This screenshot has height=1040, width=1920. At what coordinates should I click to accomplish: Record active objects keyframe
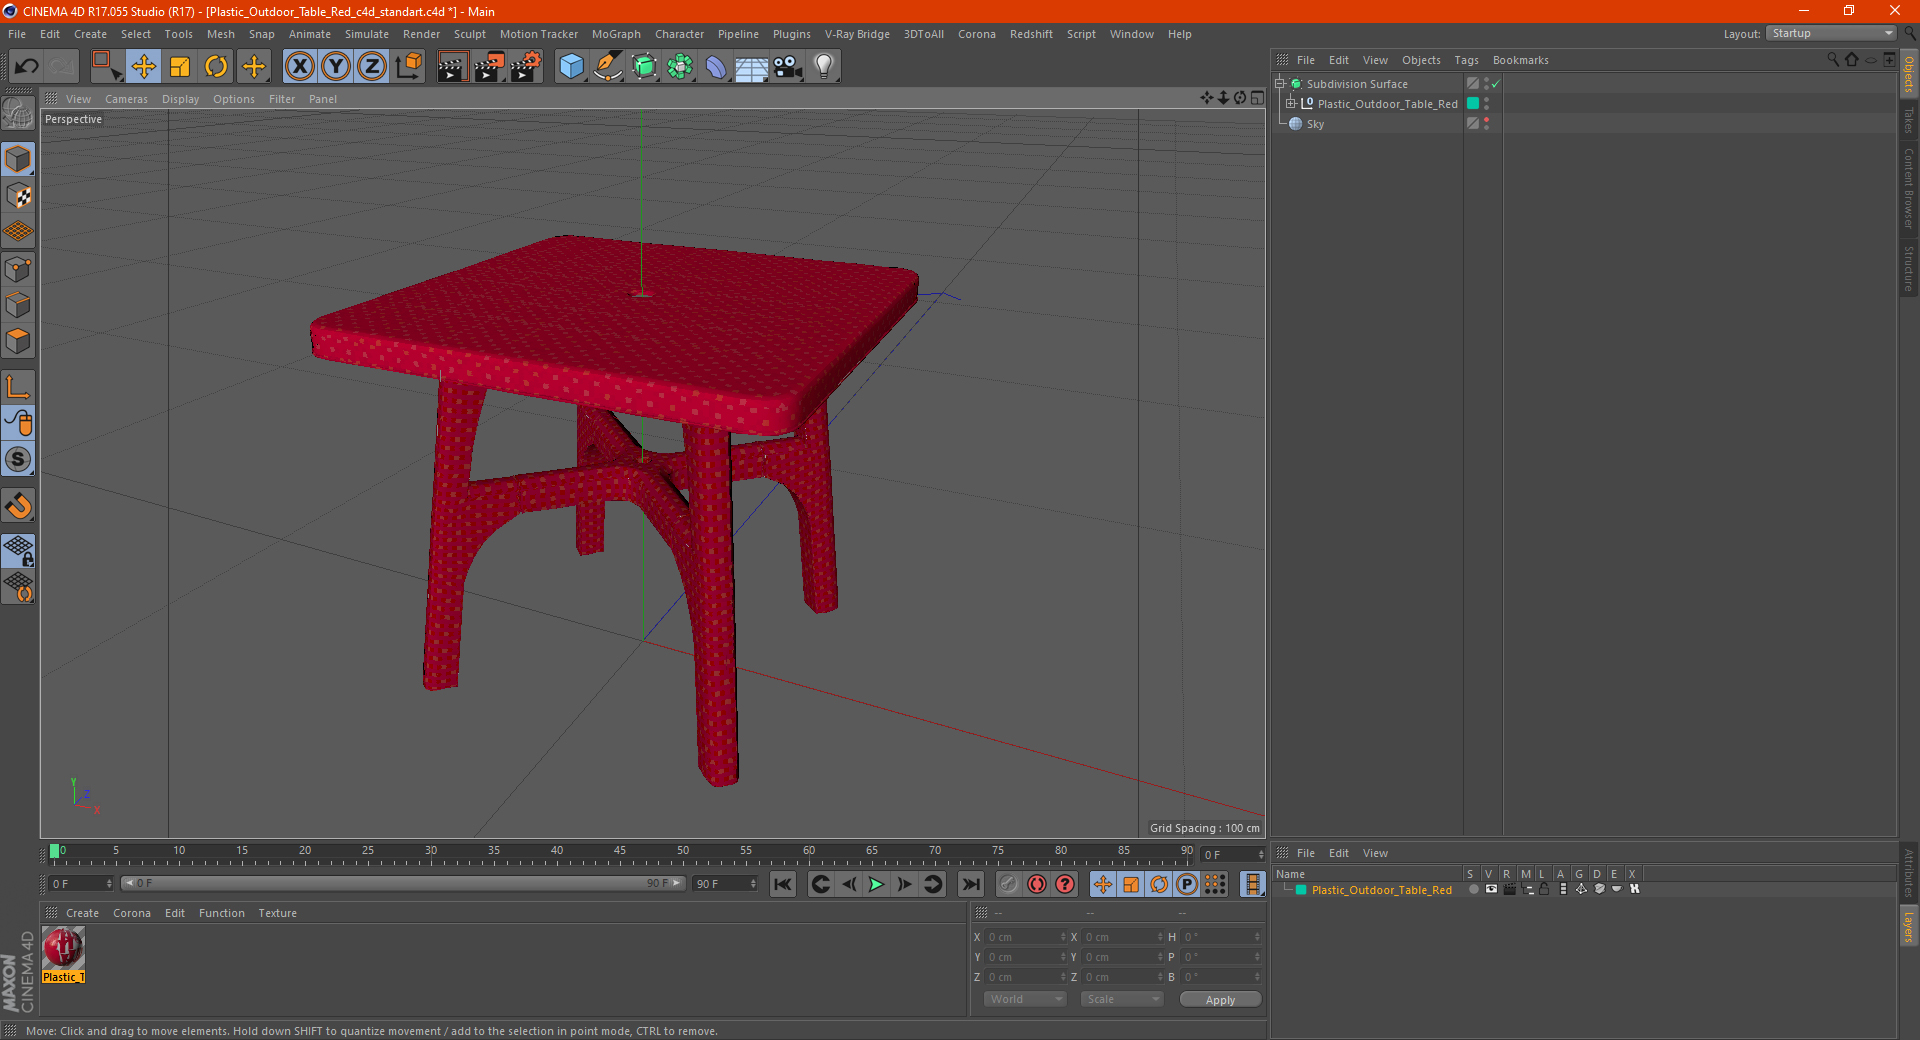[x=1008, y=884]
